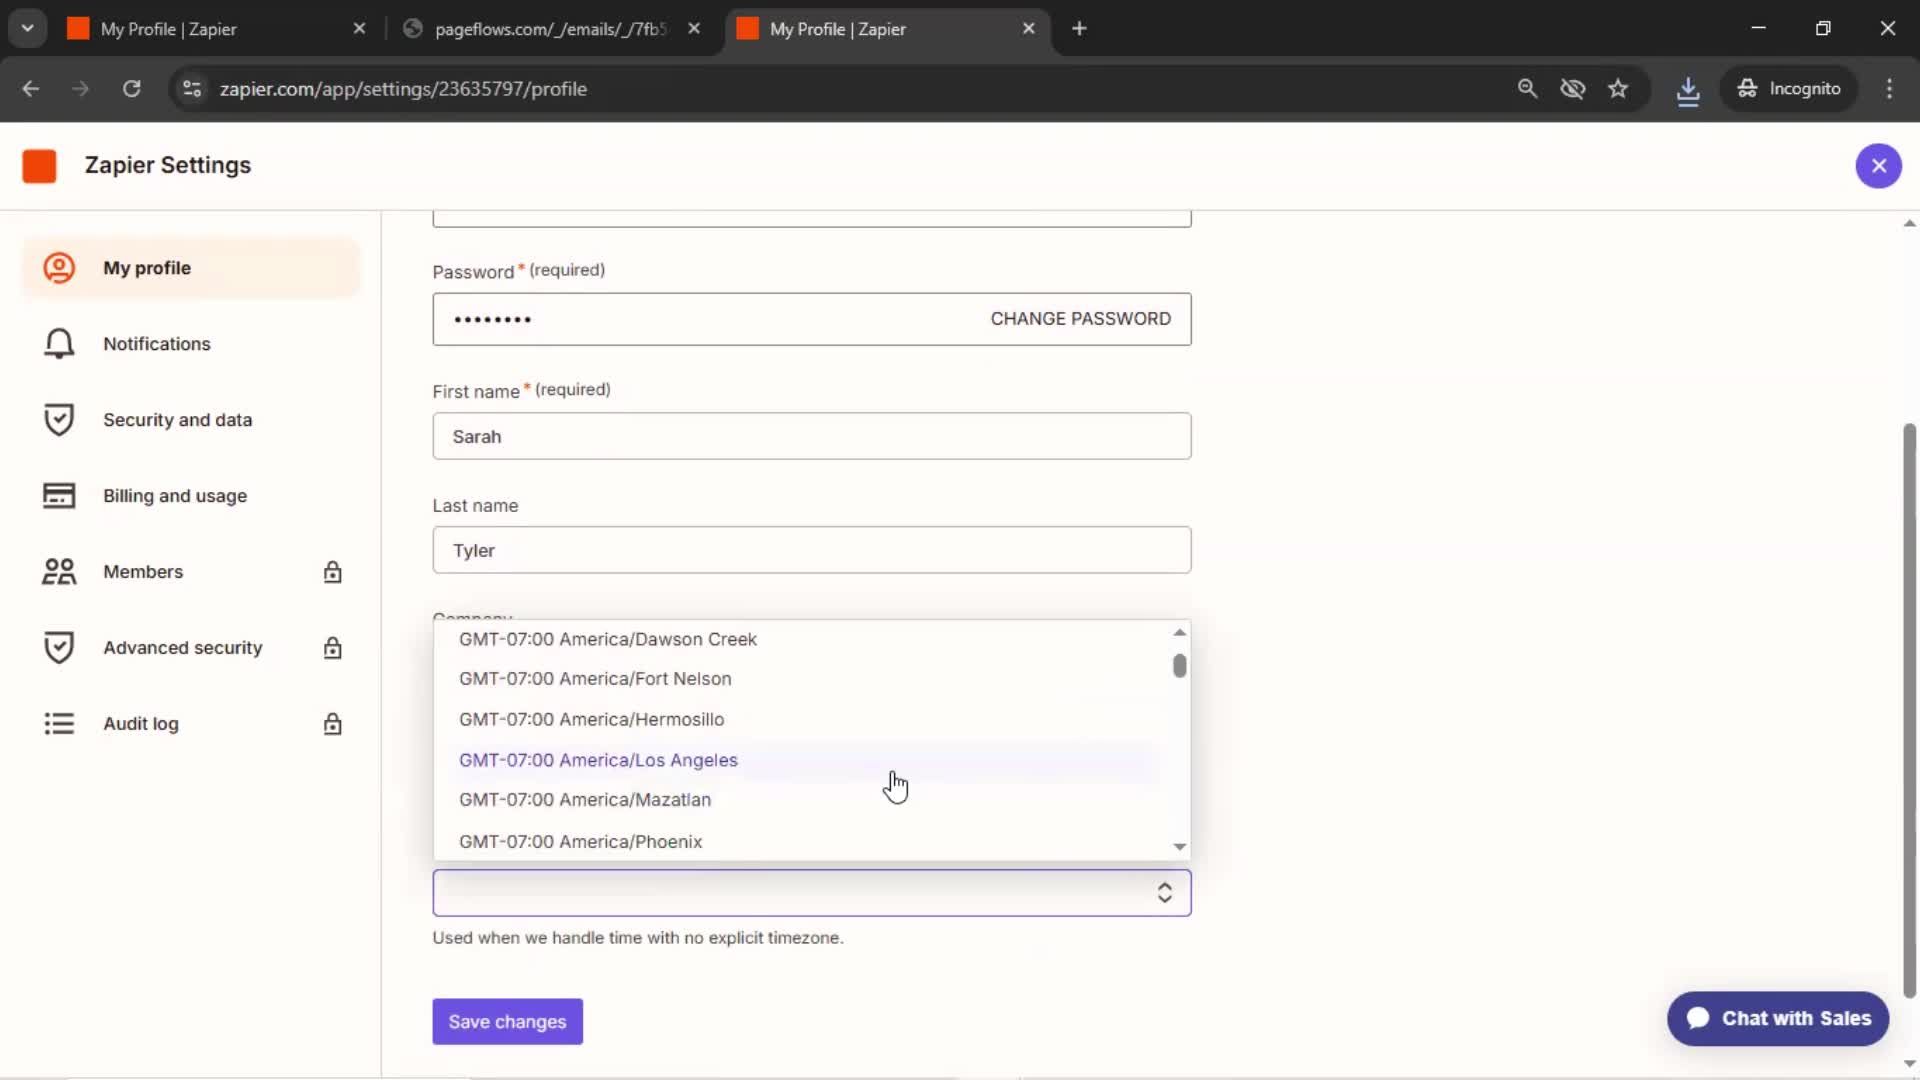
Task: Click the Notifications bell icon
Action: (x=59, y=344)
